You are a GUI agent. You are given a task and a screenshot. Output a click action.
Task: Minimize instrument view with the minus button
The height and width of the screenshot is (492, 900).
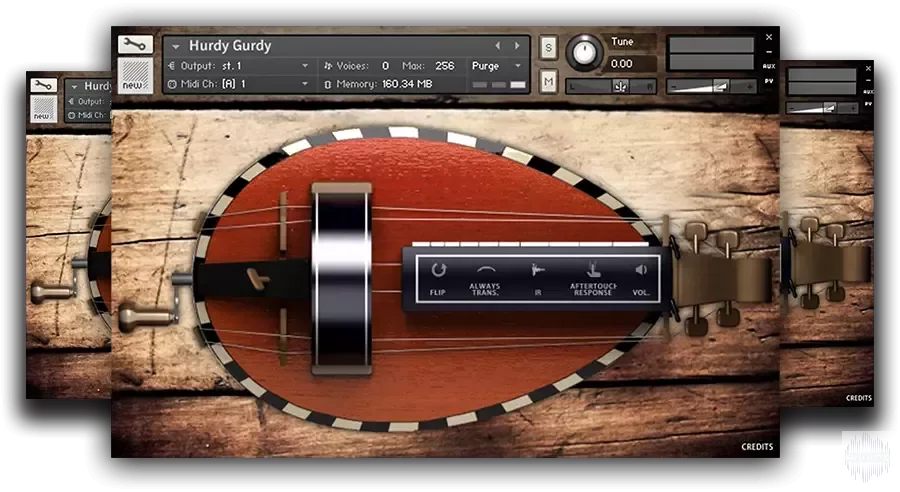[x=769, y=52]
